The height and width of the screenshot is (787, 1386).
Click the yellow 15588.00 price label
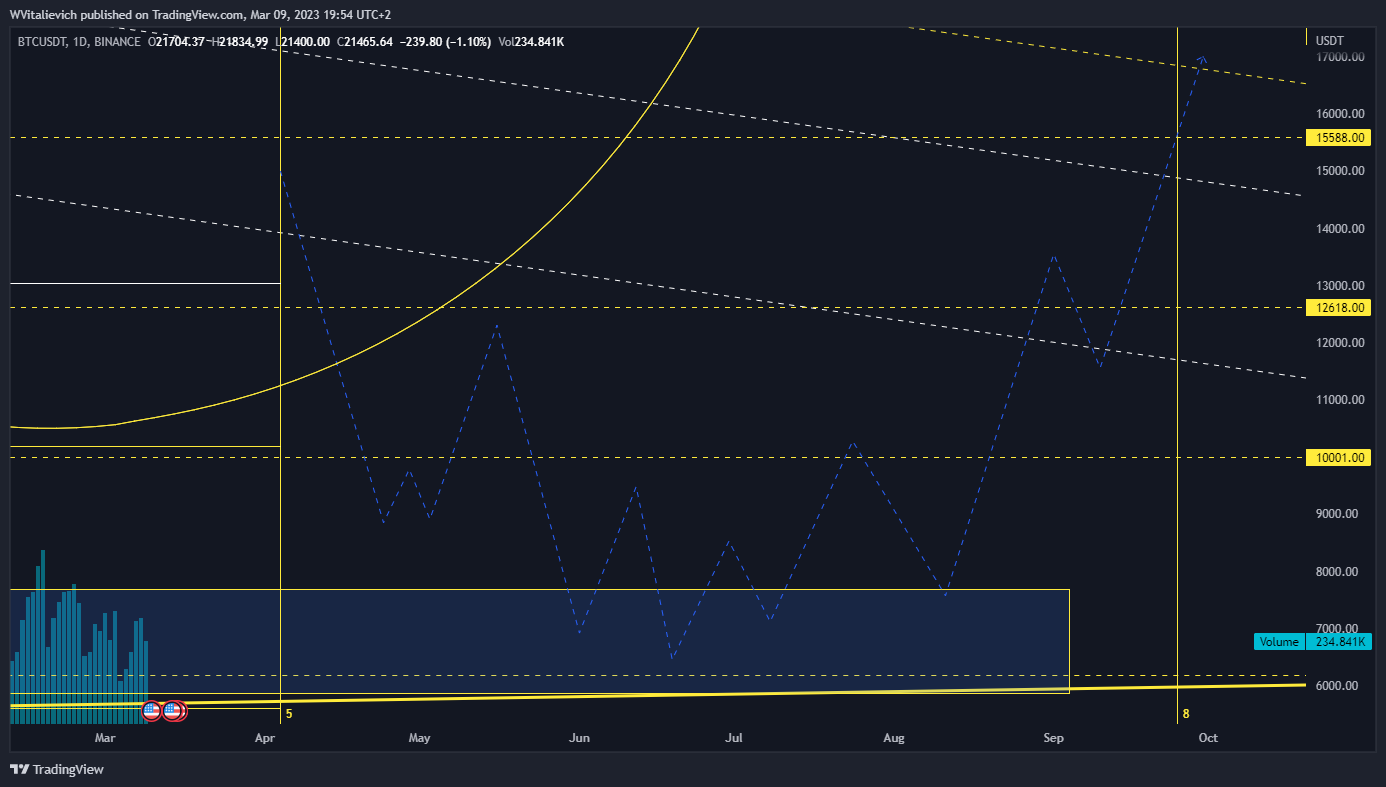pos(1340,137)
